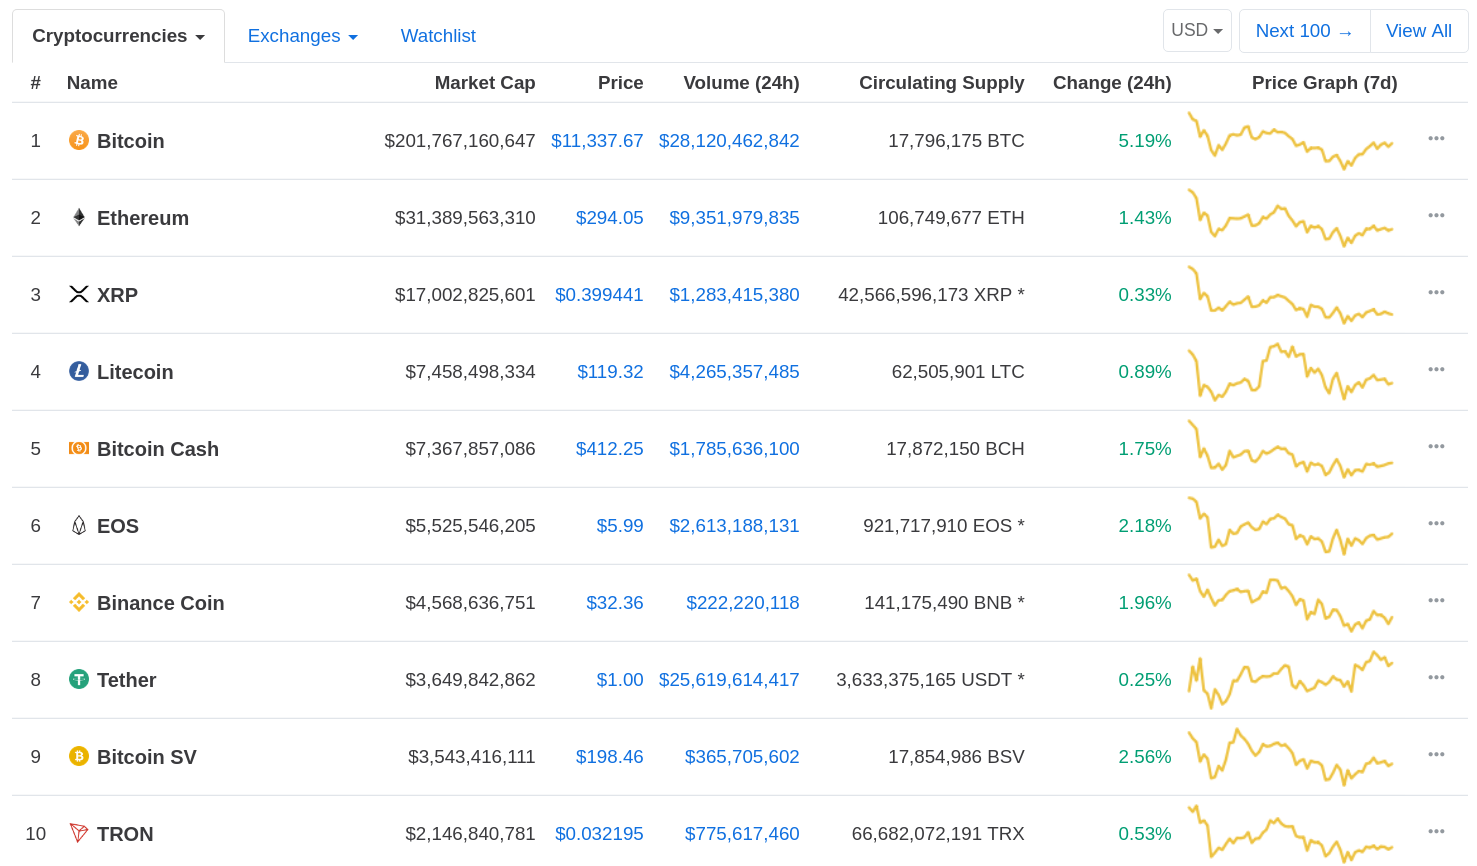Click the Bitcoin coin logo icon
The width and height of the screenshot is (1477, 866).
[79, 140]
